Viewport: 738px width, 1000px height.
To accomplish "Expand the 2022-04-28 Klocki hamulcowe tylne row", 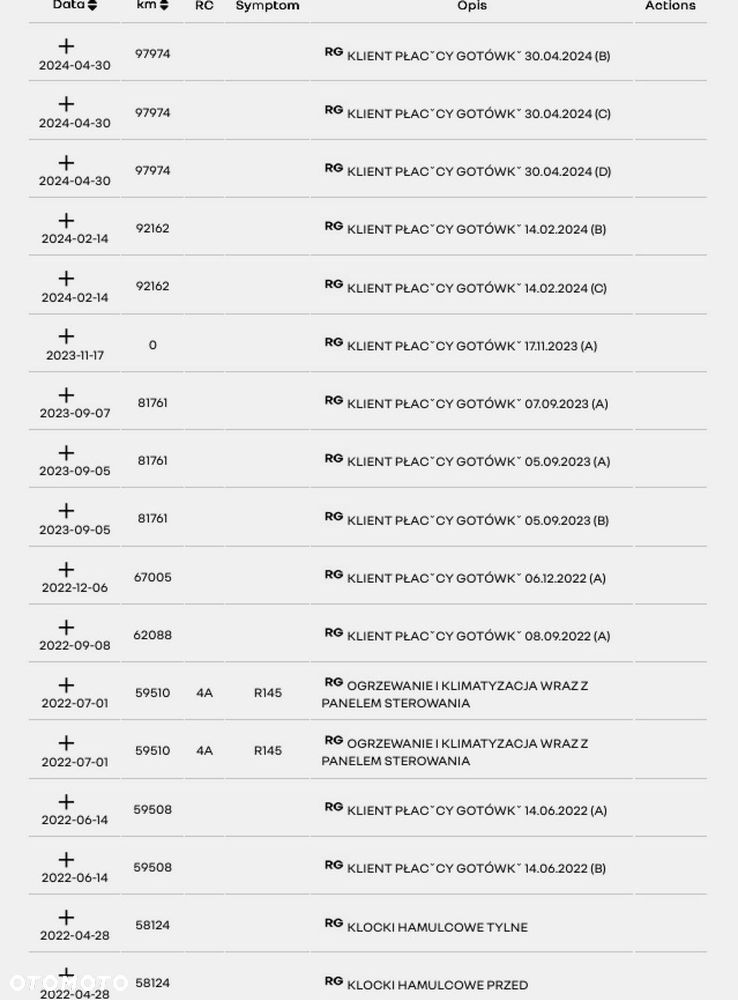I will tap(66, 917).
